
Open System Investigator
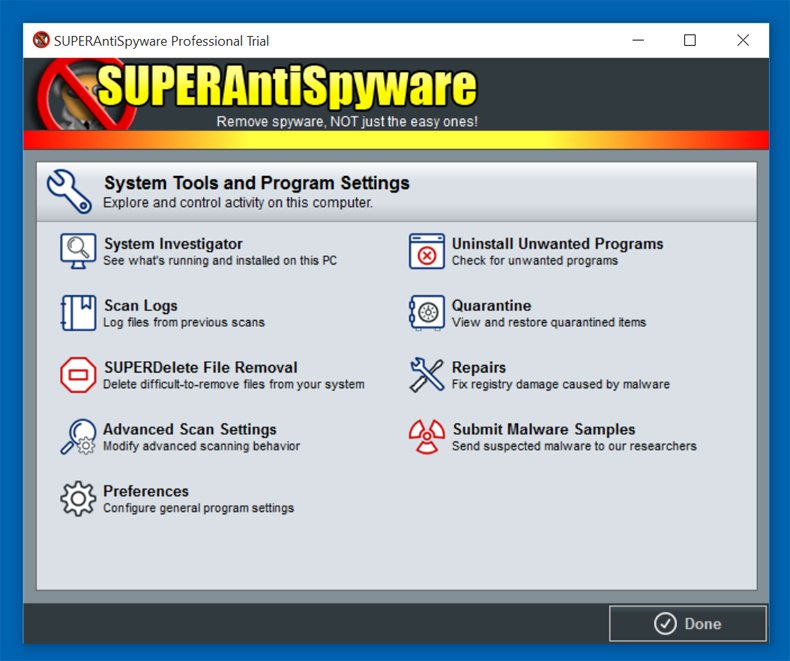click(173, 244)
